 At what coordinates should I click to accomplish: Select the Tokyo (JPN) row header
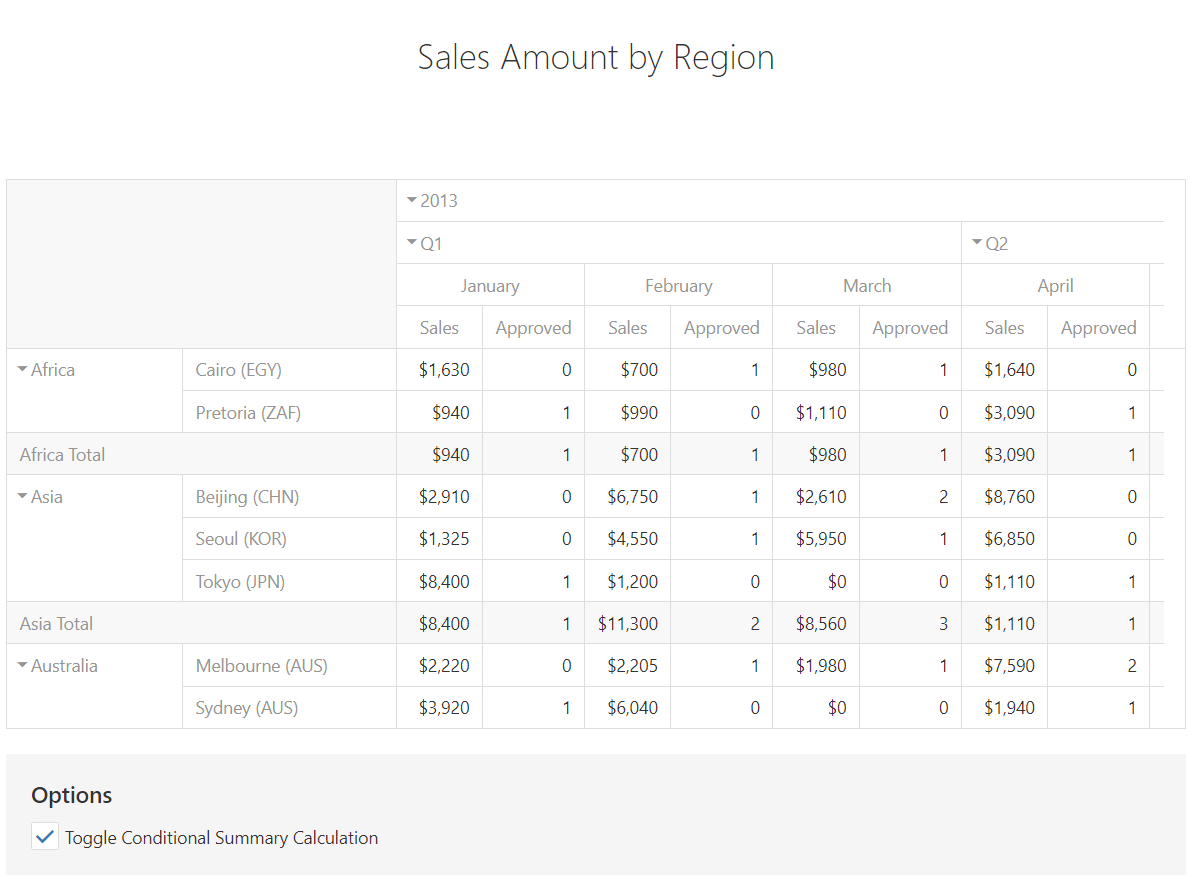pyautogui.click(x=240, y=581)
